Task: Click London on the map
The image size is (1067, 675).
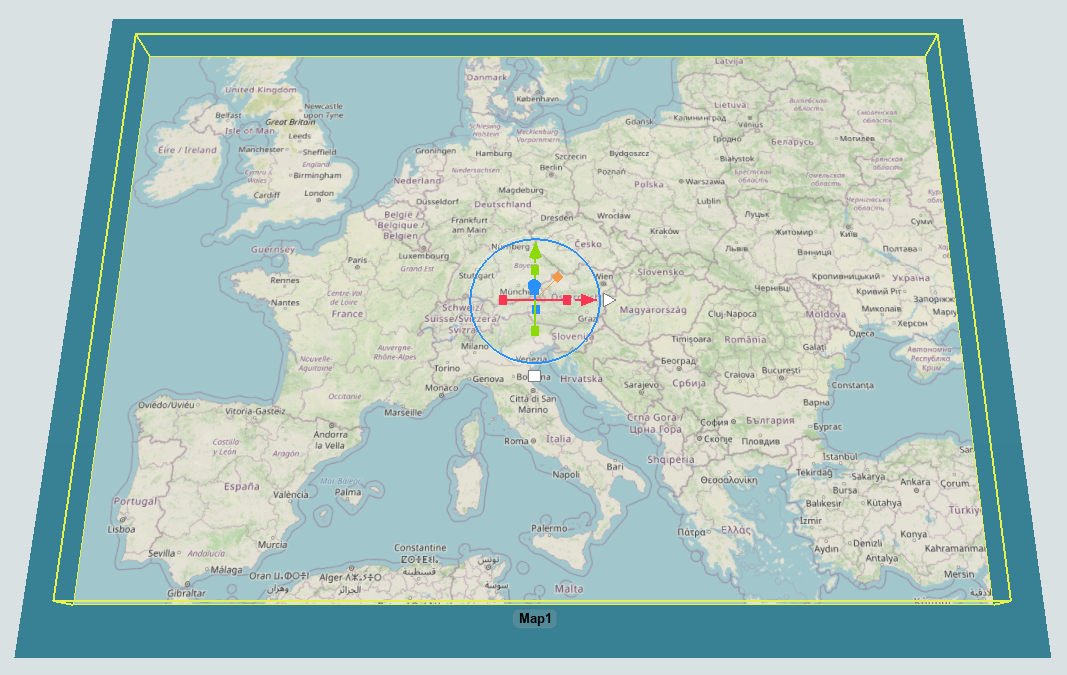Action: (319, 194)
